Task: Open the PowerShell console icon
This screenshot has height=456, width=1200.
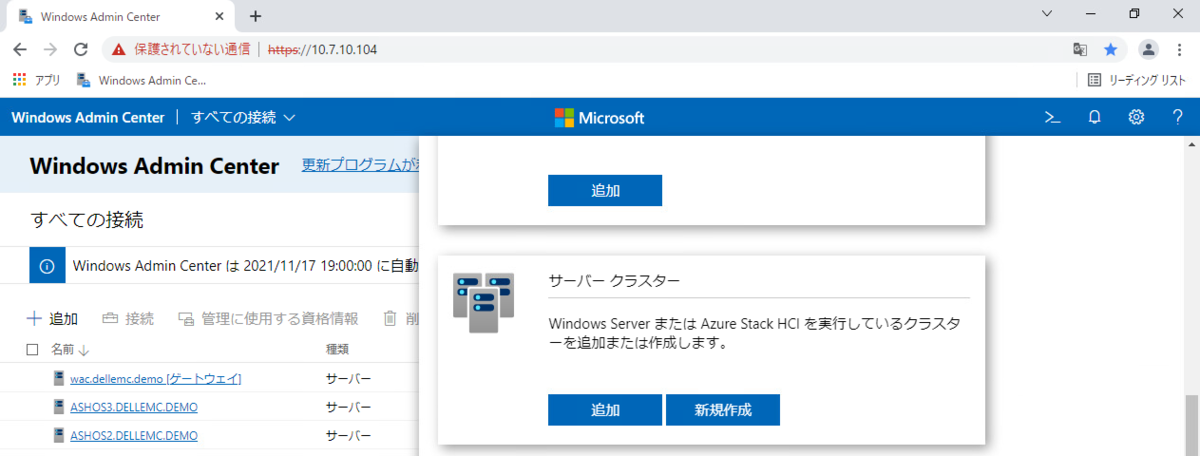Action: (1052, 117)
